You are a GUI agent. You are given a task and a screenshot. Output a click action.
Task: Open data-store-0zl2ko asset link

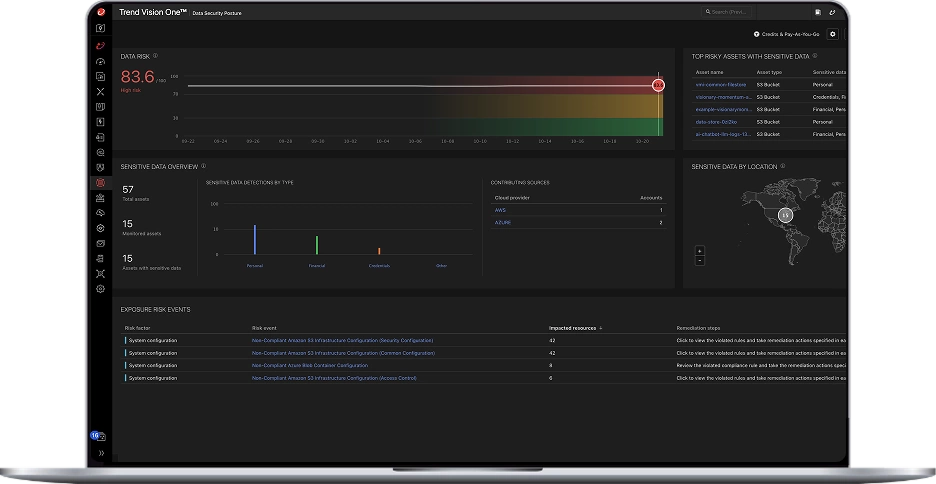[x=715, y=121]
